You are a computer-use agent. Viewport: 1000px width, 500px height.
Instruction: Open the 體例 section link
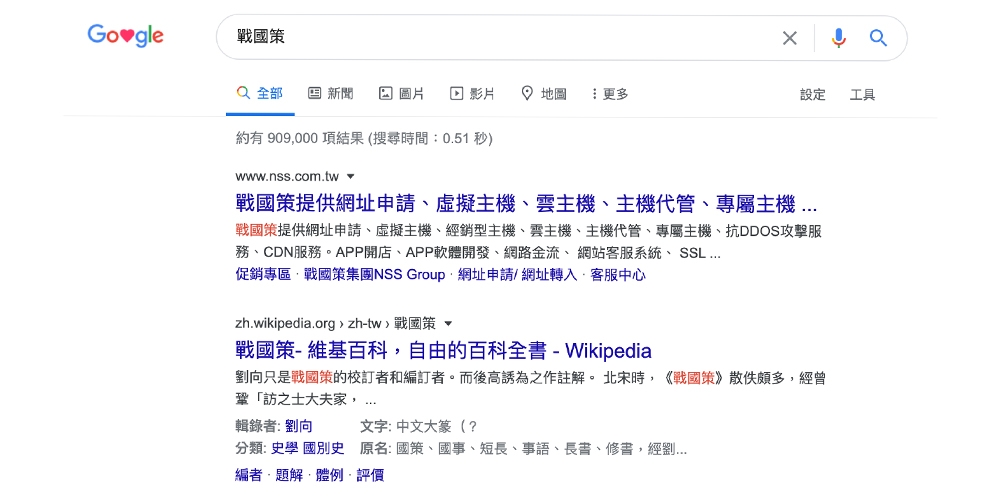[x=329, y=475]
